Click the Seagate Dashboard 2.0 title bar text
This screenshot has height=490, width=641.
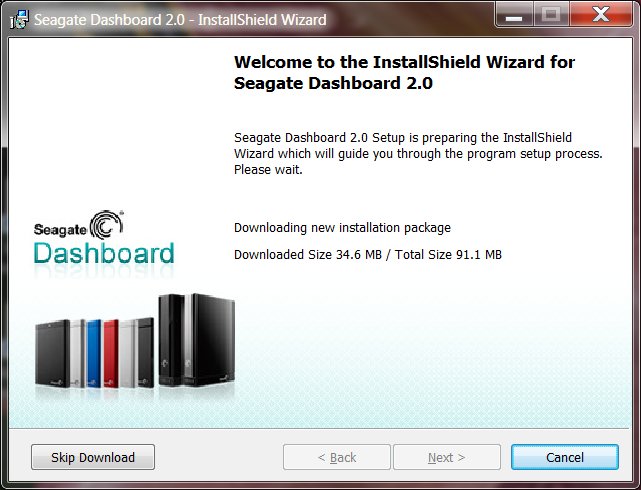click(180, 20)
